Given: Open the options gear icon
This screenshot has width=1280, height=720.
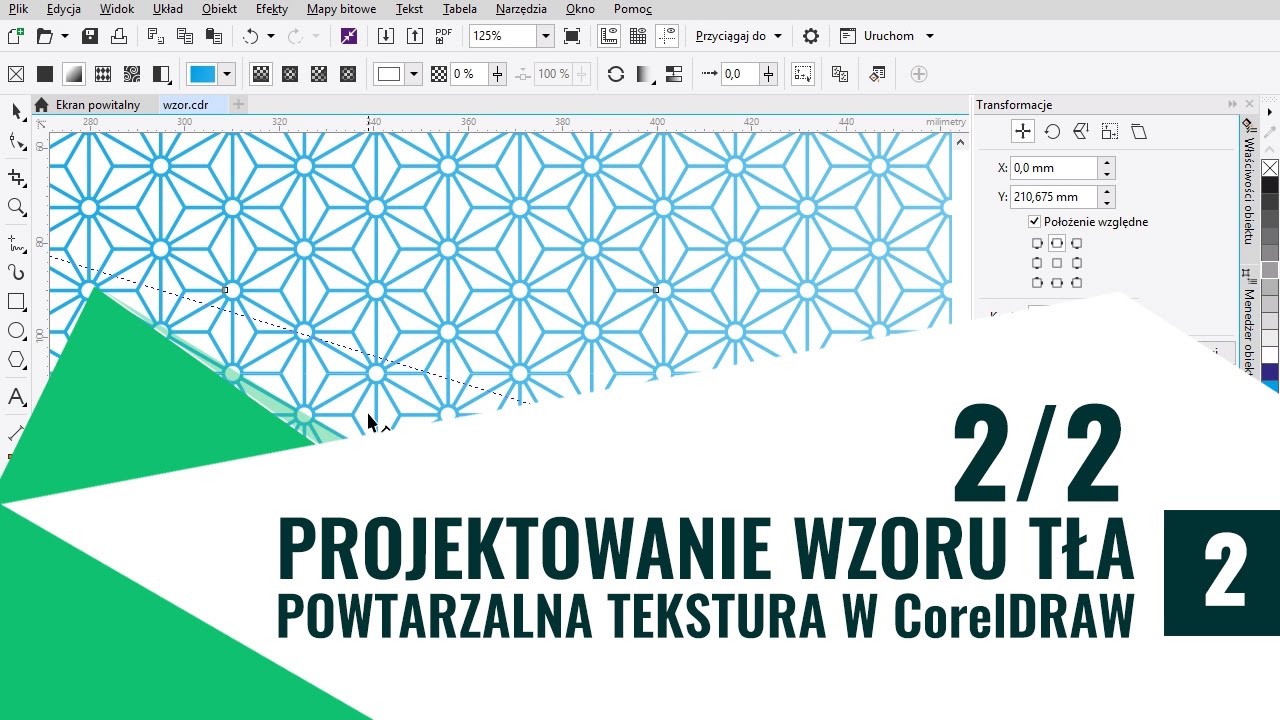Looking at the screenshot, I should pos(811,36).
